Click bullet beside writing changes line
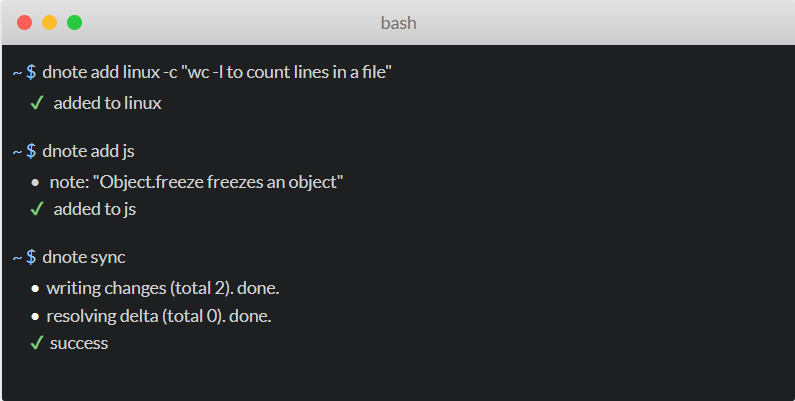The height and width of the screenshot is (401, 795). [35, 288]
